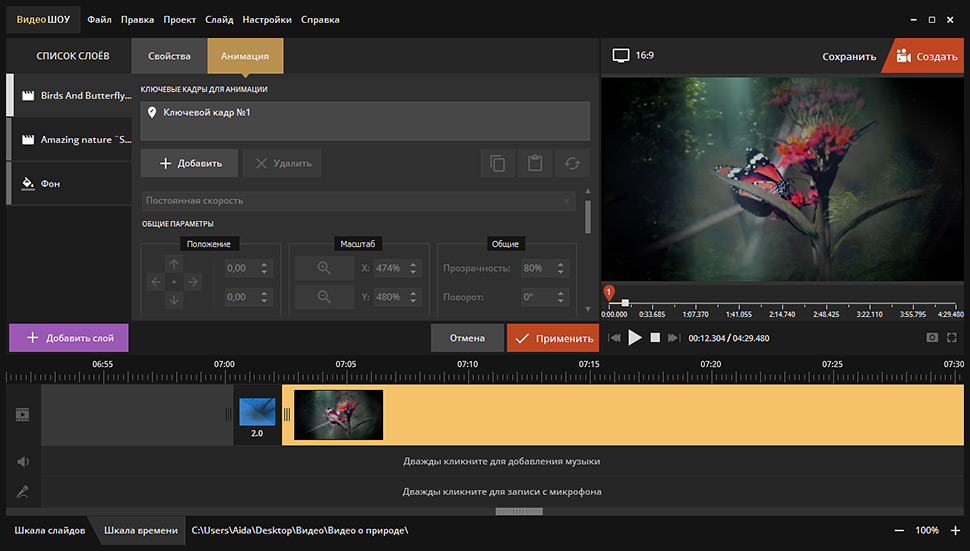
Task: Open 16:9 aspect ratio selector
Action: point(633,56)
